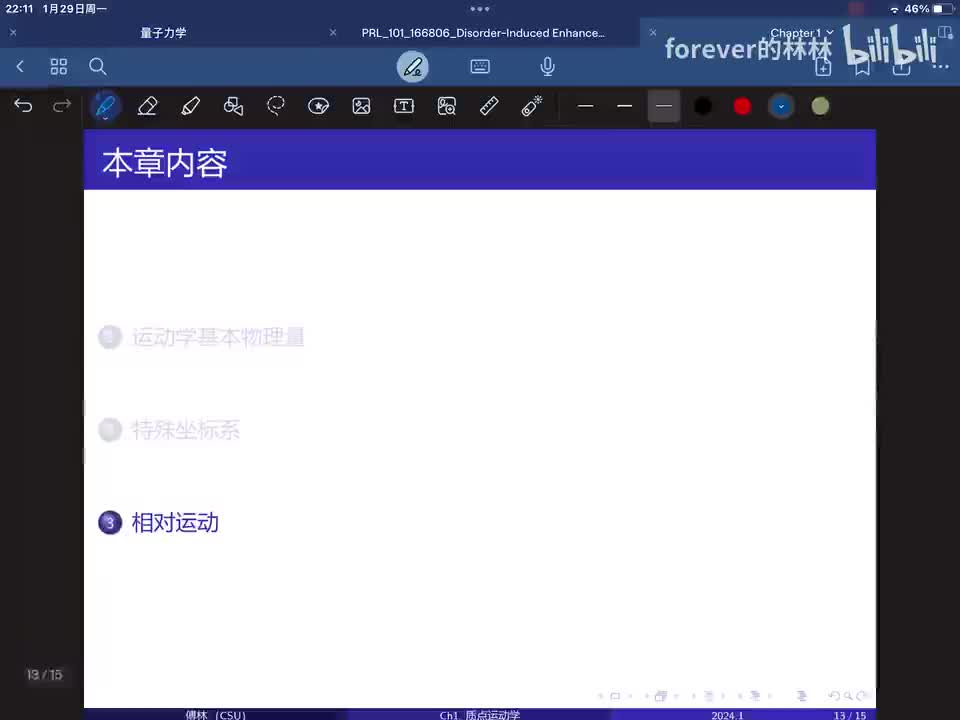Check the battery status at 46%
This screenshot has height=720, width=960.
point(929,9)
